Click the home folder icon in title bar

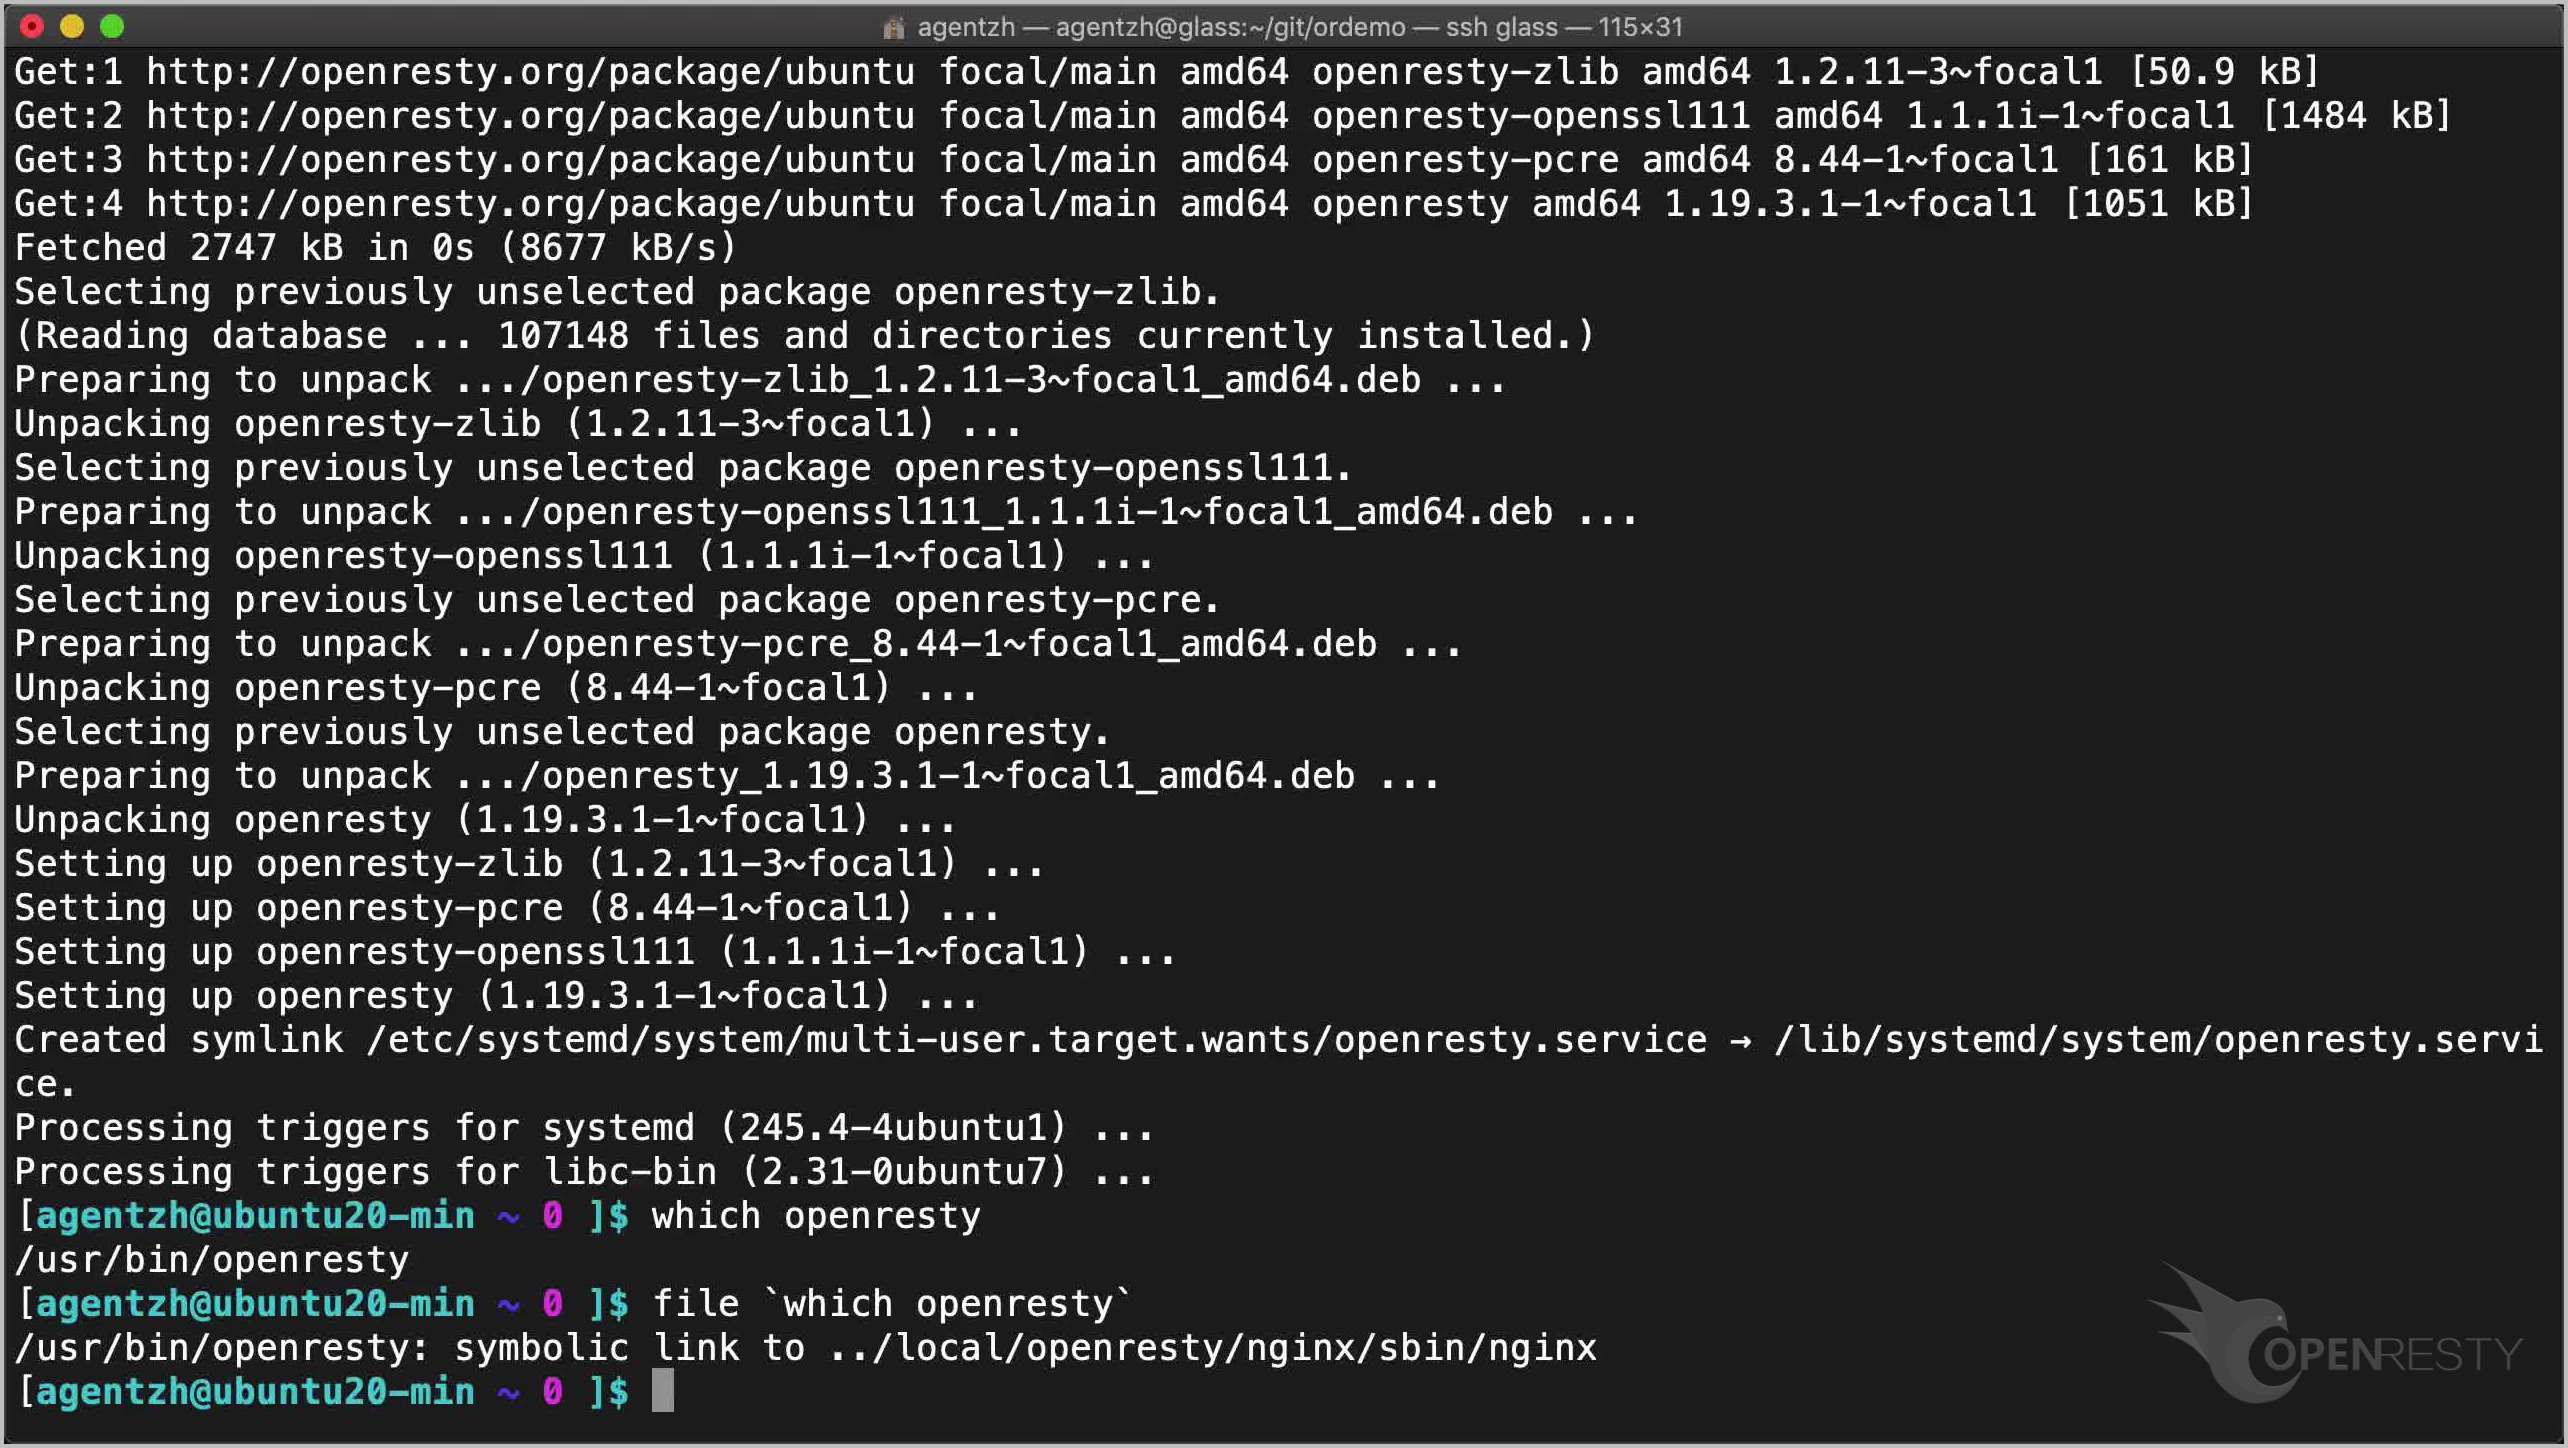click(x=893, y=27)
